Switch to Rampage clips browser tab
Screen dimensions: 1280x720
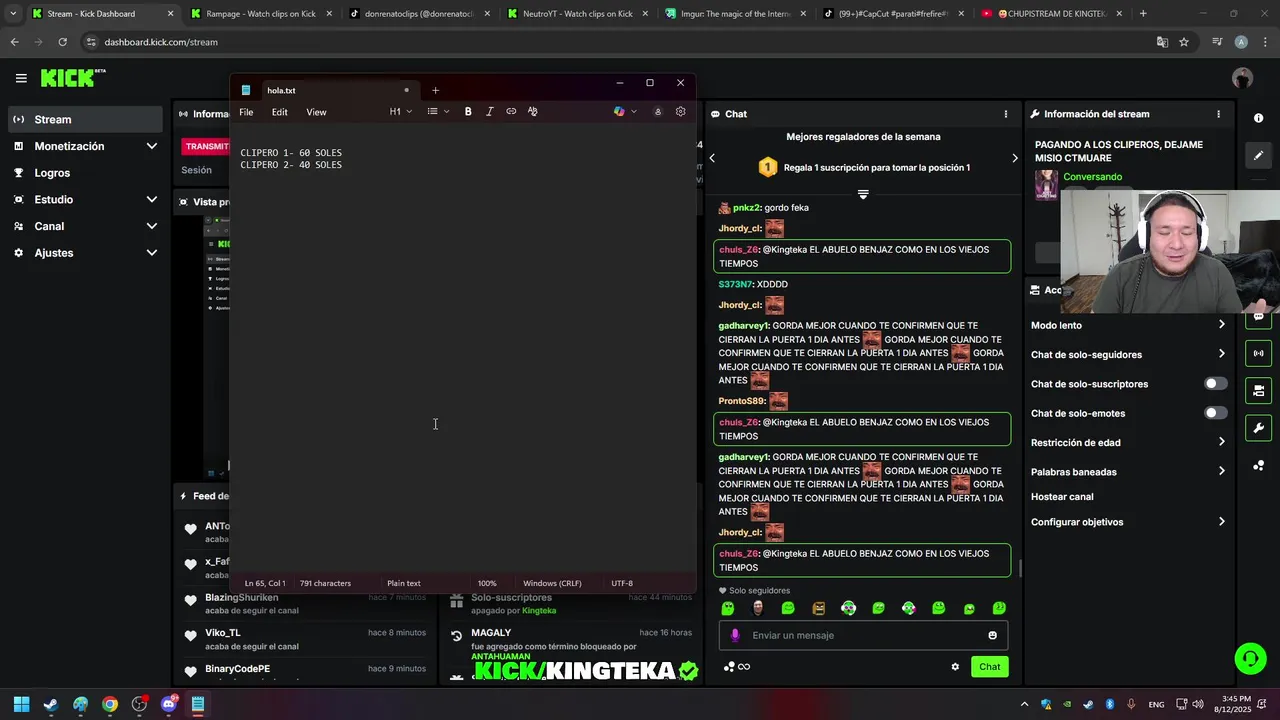(260, 14)
